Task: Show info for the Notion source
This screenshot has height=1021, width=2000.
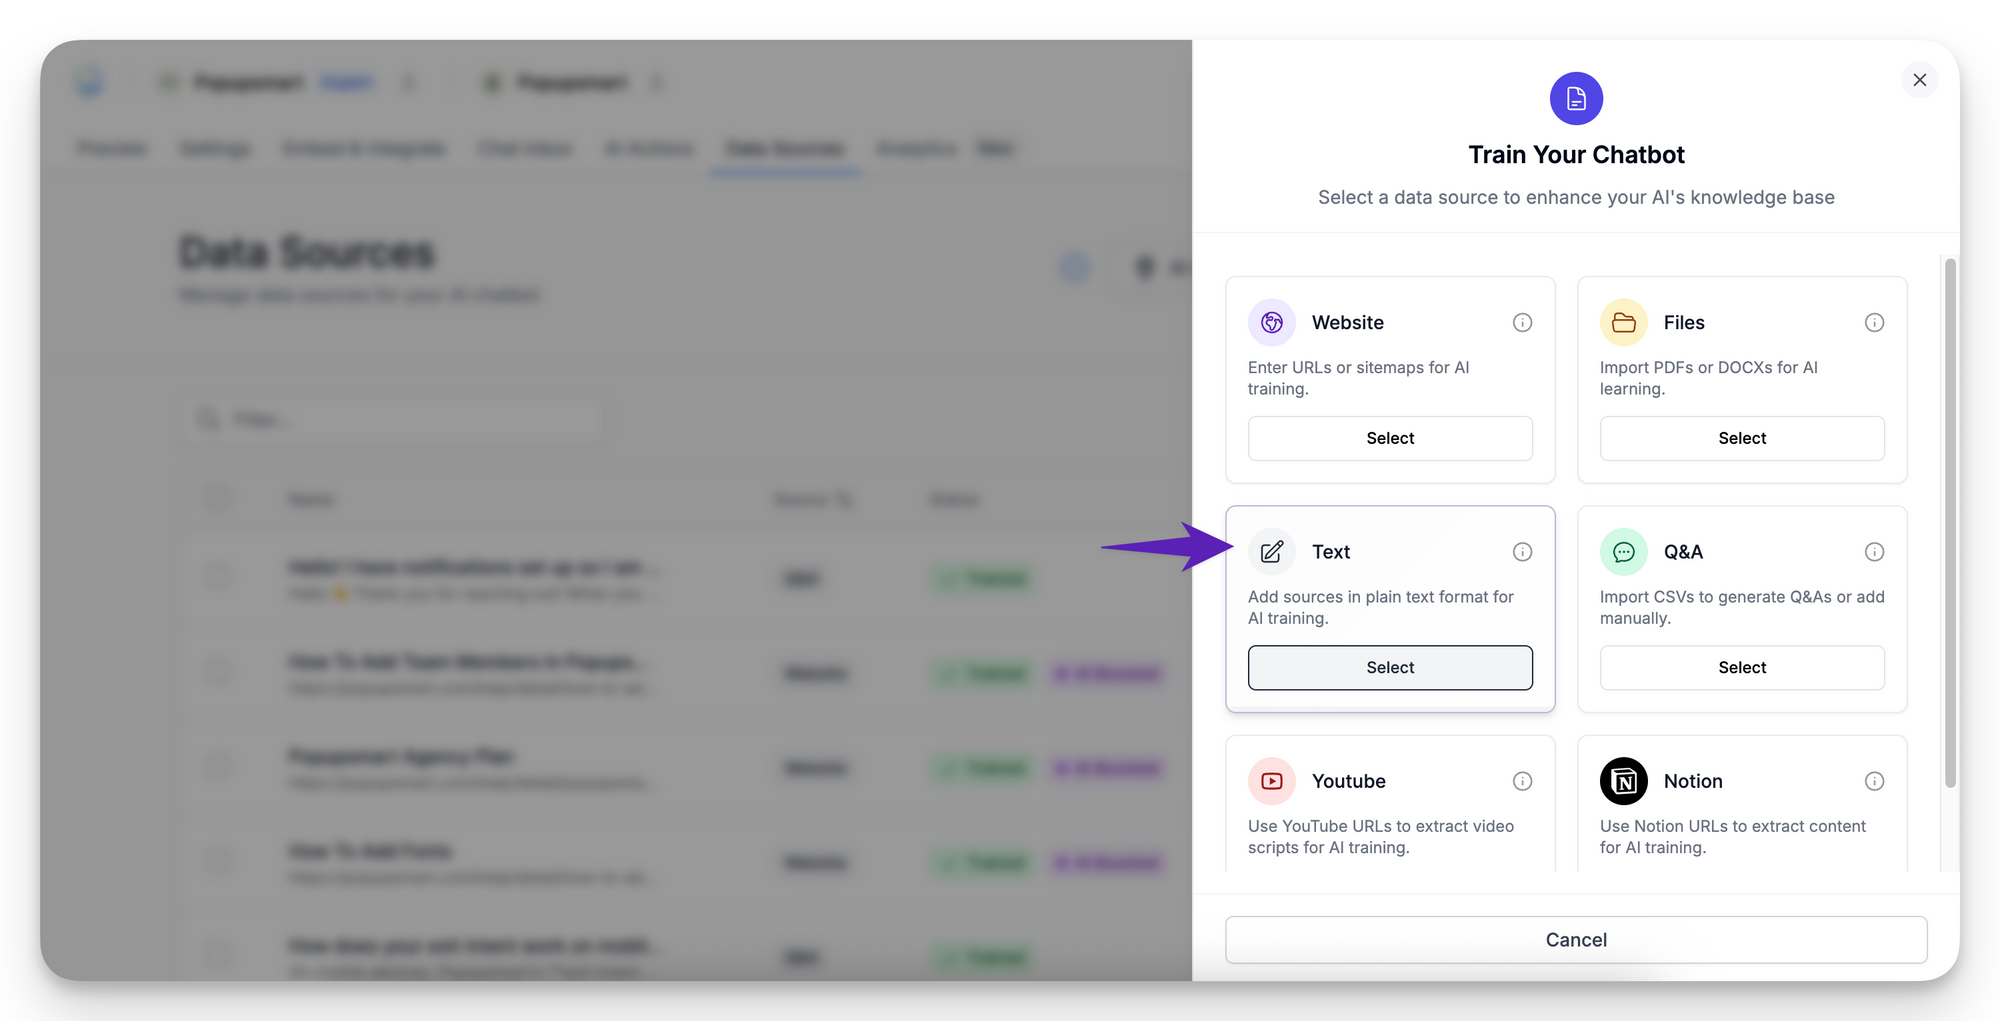Action: 1874,781
